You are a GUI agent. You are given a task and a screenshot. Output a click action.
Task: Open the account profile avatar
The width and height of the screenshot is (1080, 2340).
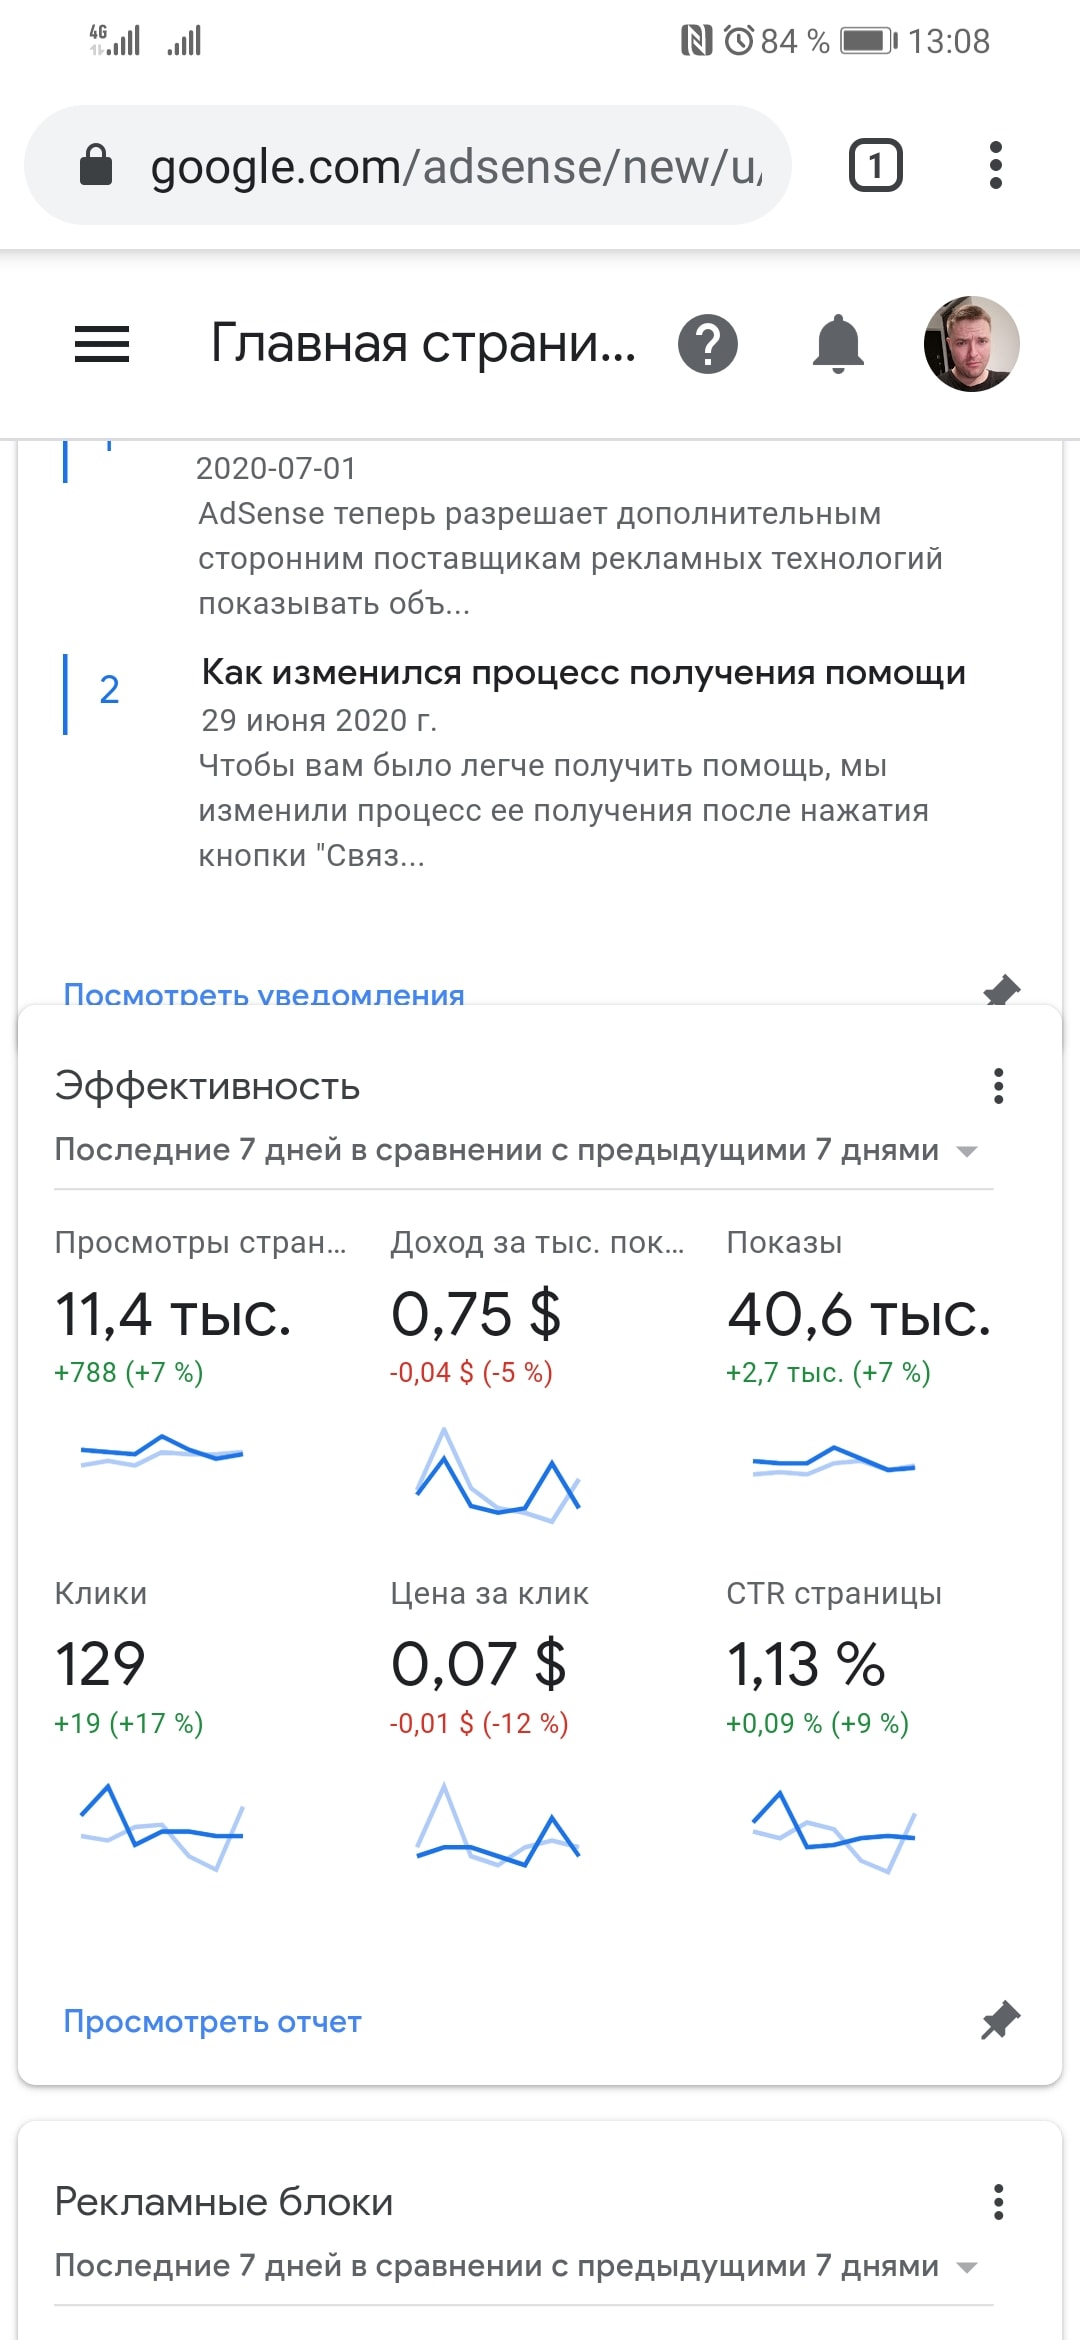pos(971,344)
